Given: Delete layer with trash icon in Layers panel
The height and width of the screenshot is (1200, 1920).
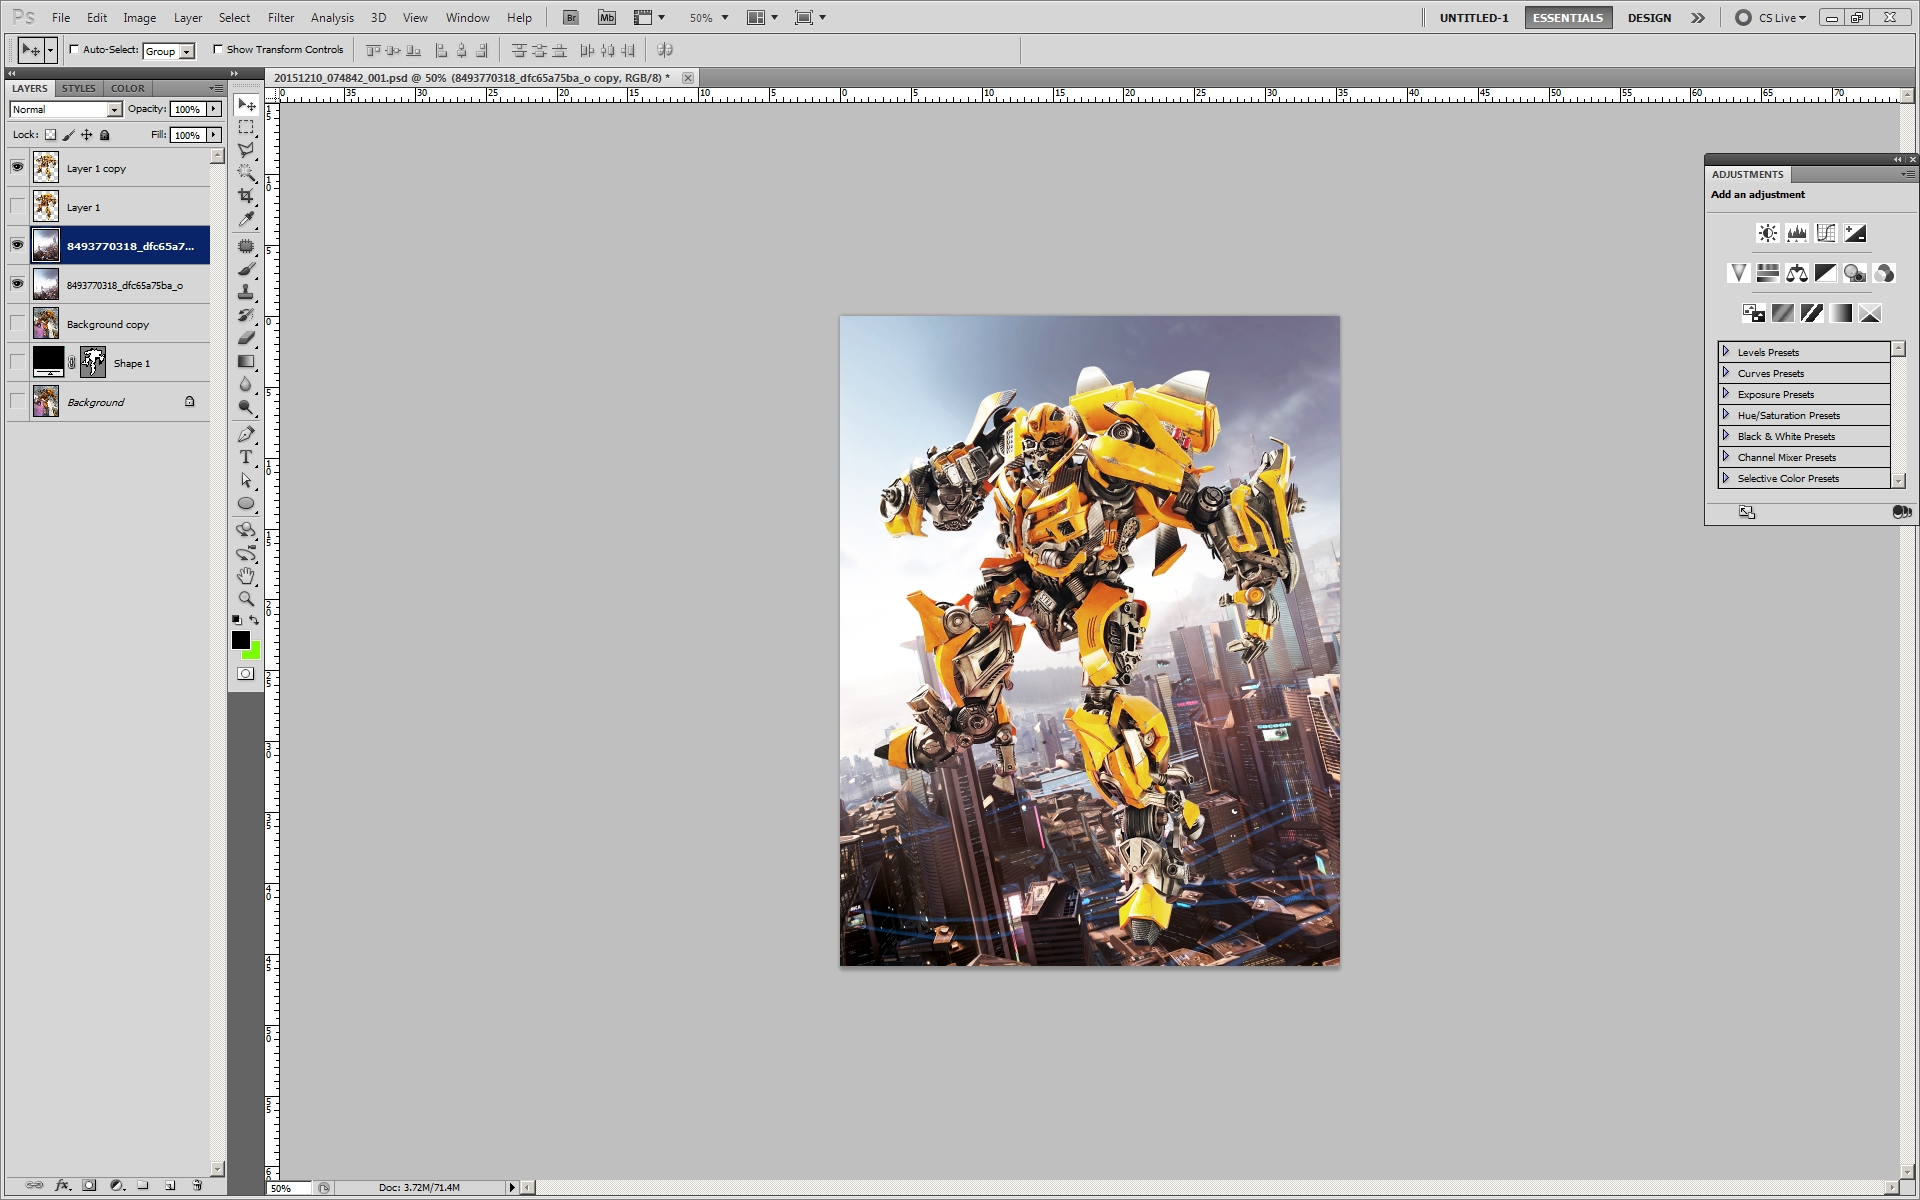Looking at the screenshot, I should pos(197,1185).
